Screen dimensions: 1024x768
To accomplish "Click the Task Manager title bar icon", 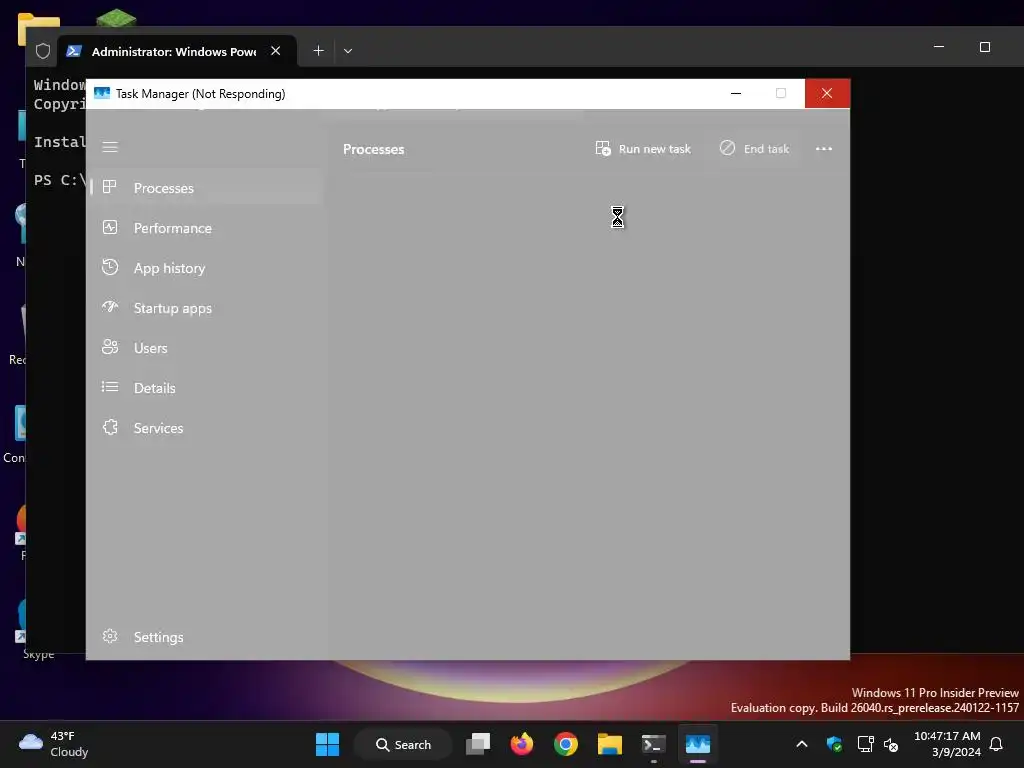I will point(102,93).
